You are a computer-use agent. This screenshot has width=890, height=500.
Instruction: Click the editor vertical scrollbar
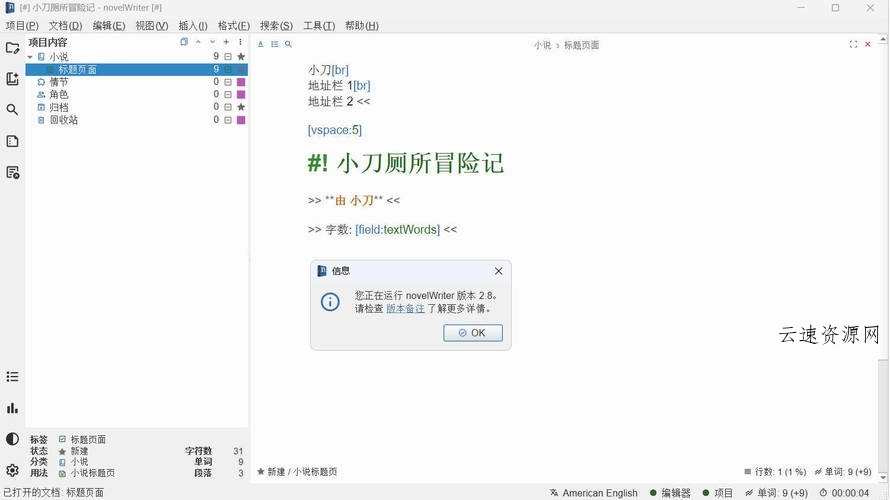(x=883, y=258)
